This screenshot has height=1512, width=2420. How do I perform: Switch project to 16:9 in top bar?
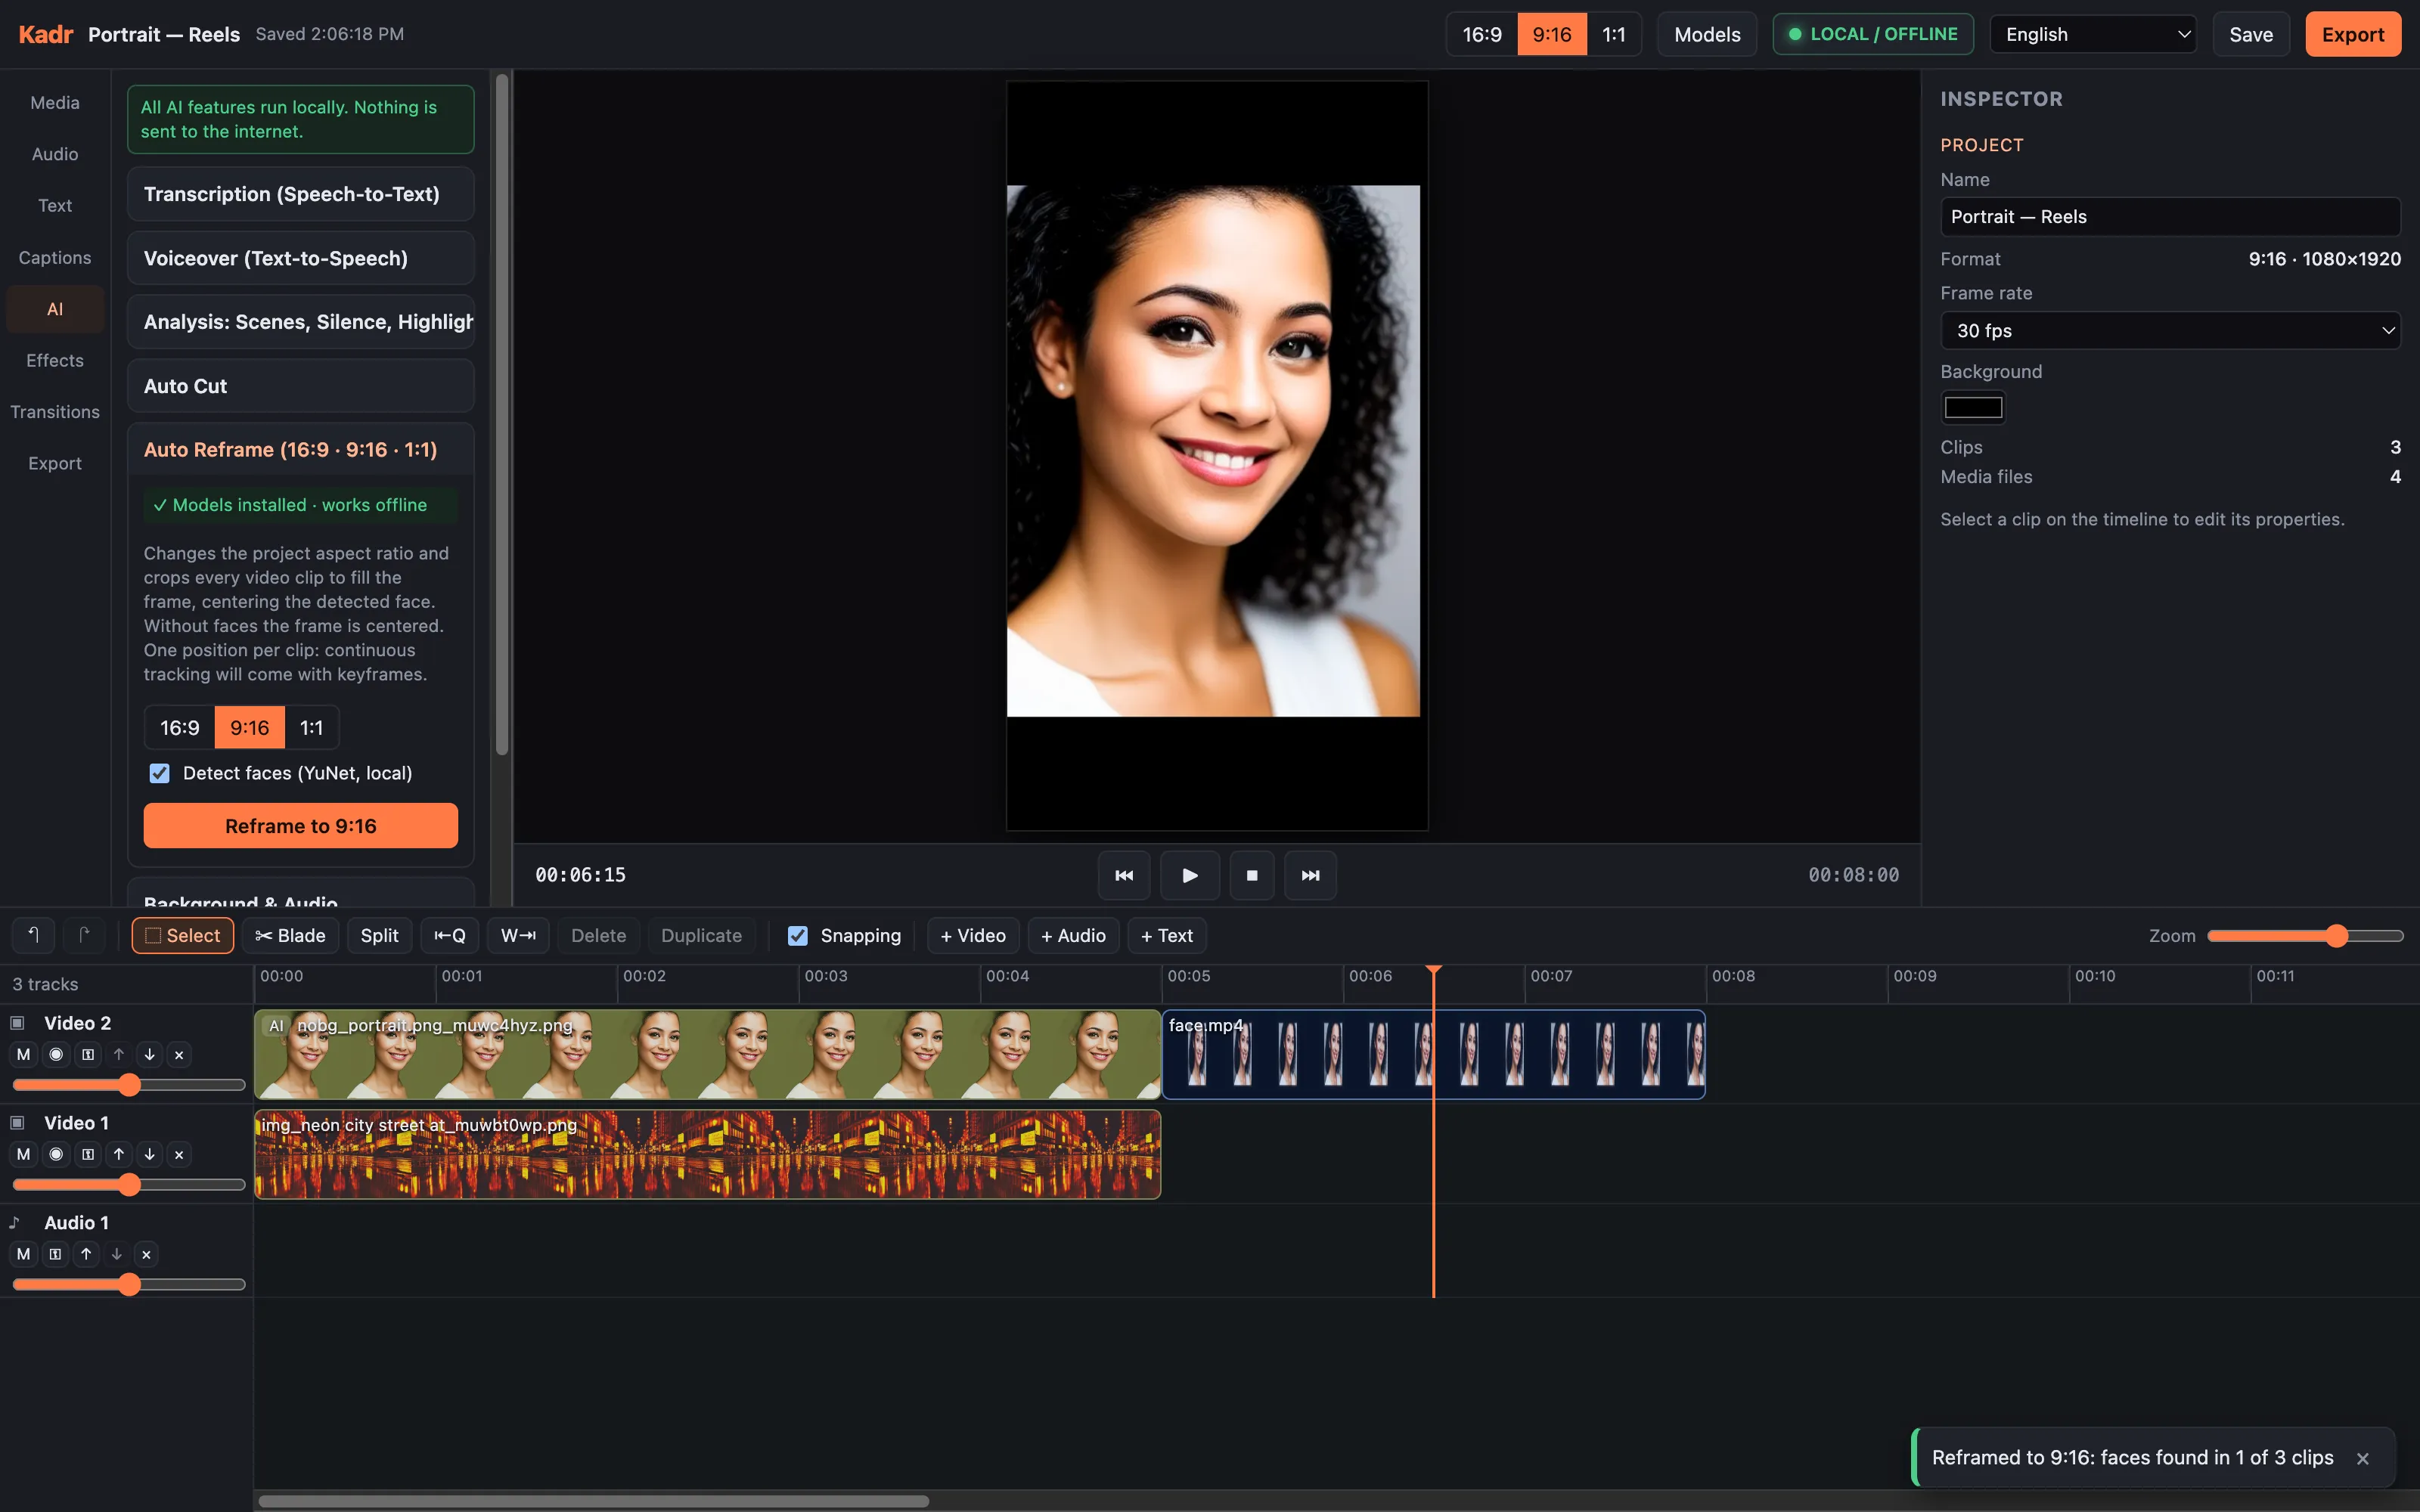[x=1482, y=34]
